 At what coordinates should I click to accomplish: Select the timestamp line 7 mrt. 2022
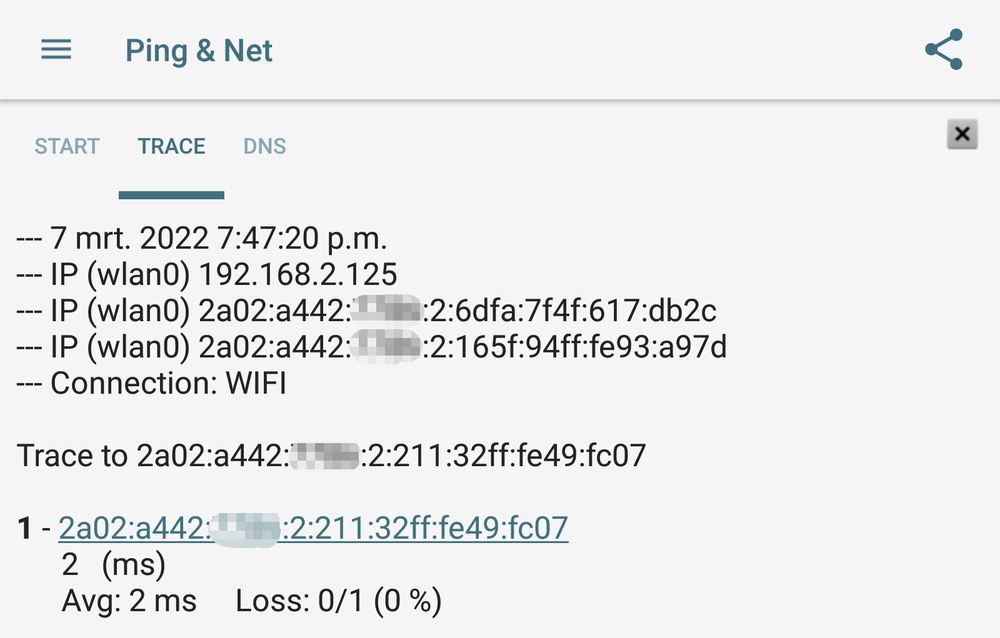[202, 239]
